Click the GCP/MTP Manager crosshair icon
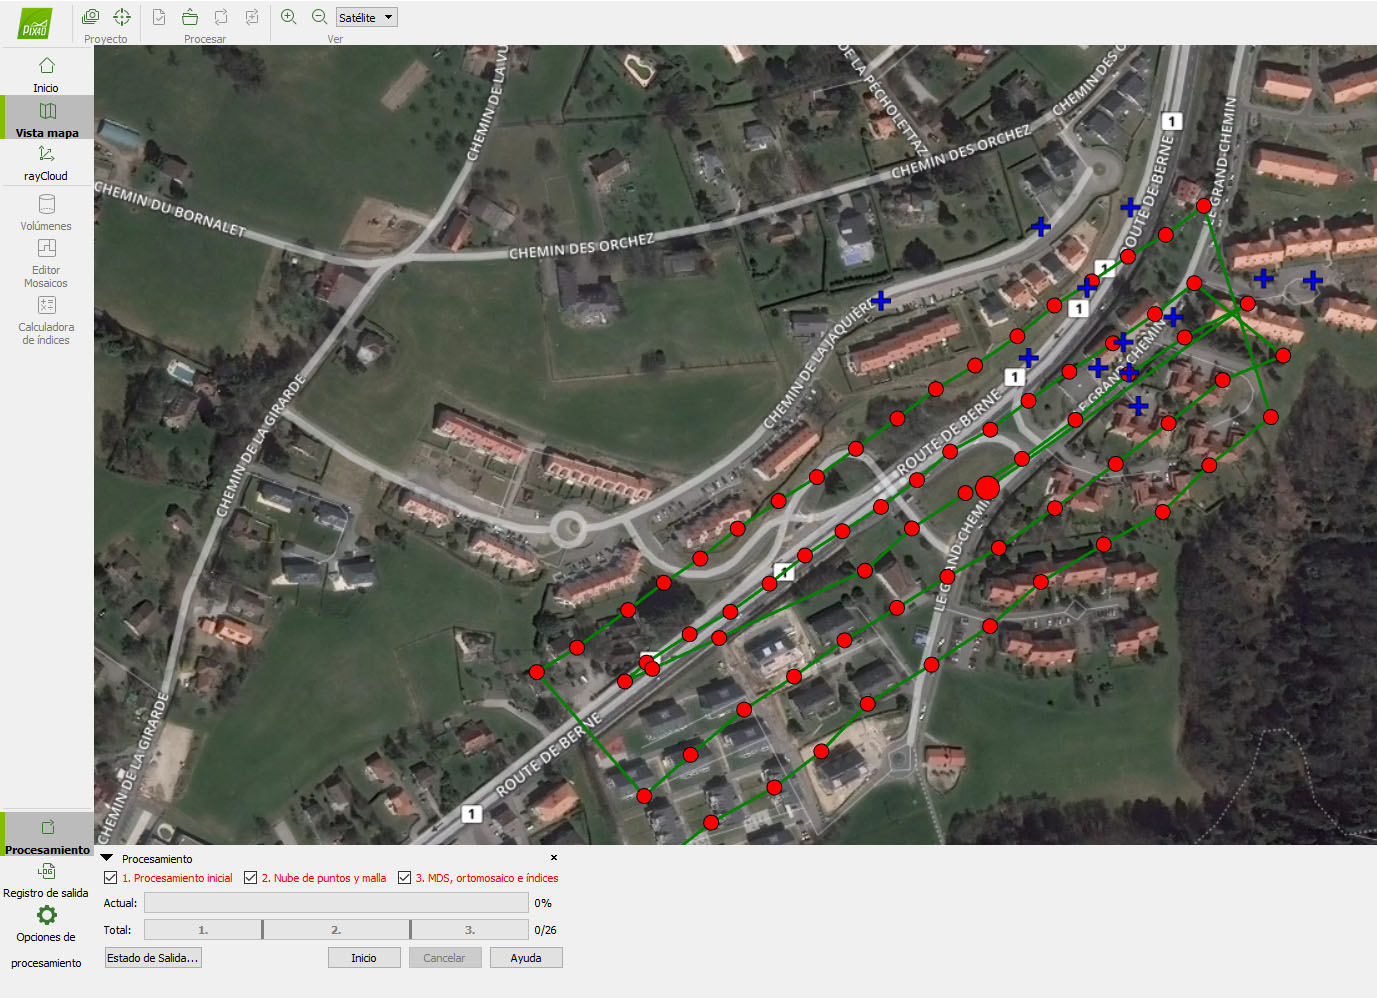 point(122,17)
